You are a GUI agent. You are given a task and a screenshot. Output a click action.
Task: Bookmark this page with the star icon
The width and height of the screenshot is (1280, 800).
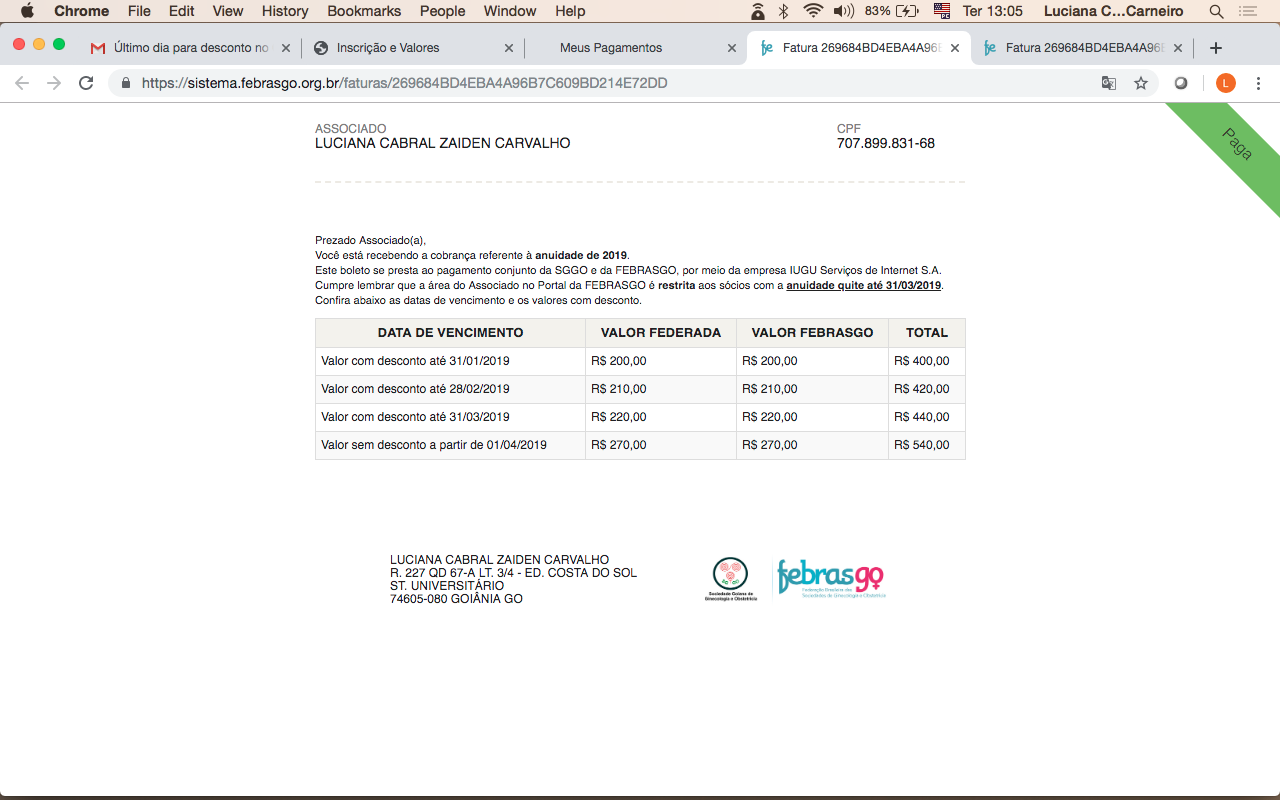click(1141, 83)
